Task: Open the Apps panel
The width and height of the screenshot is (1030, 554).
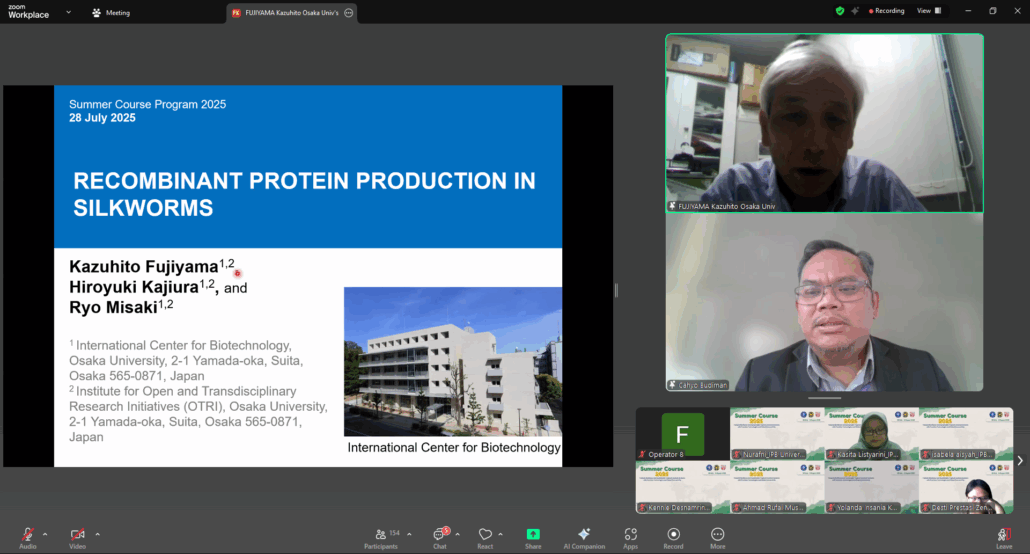Action: pos(630,535)
